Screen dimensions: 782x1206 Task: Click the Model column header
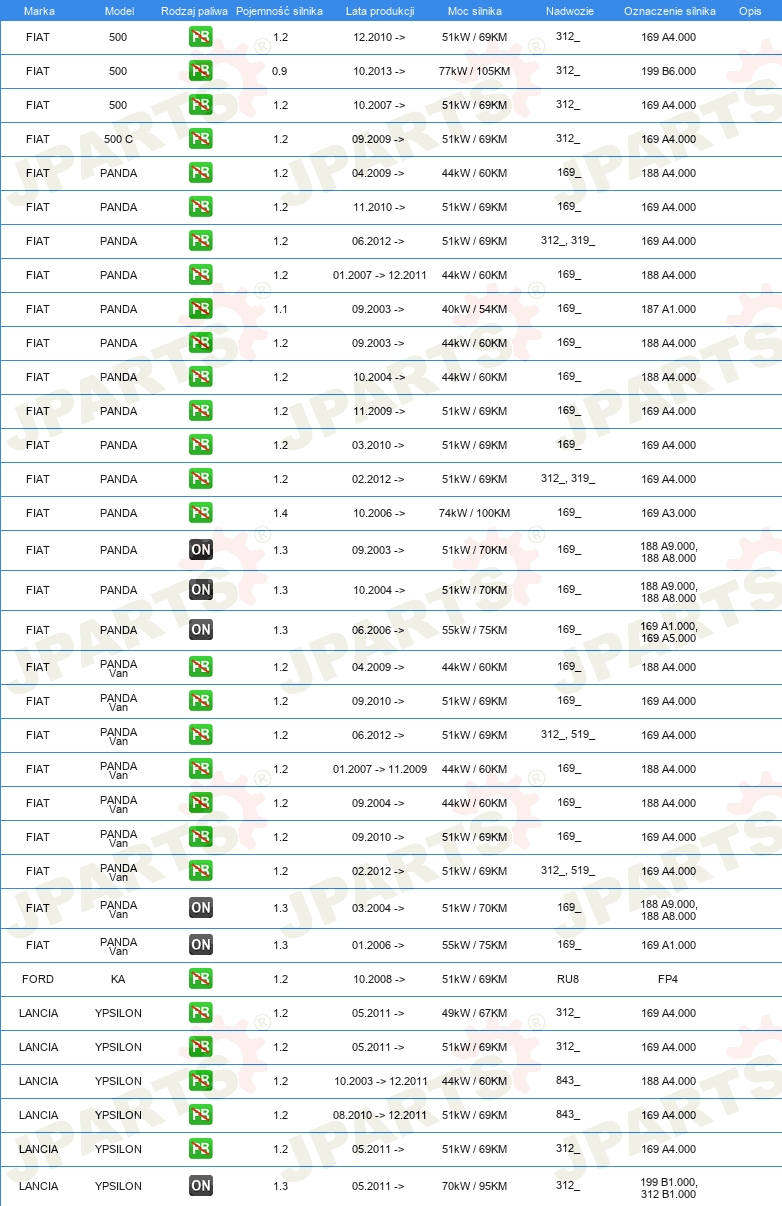pos(119,11)
